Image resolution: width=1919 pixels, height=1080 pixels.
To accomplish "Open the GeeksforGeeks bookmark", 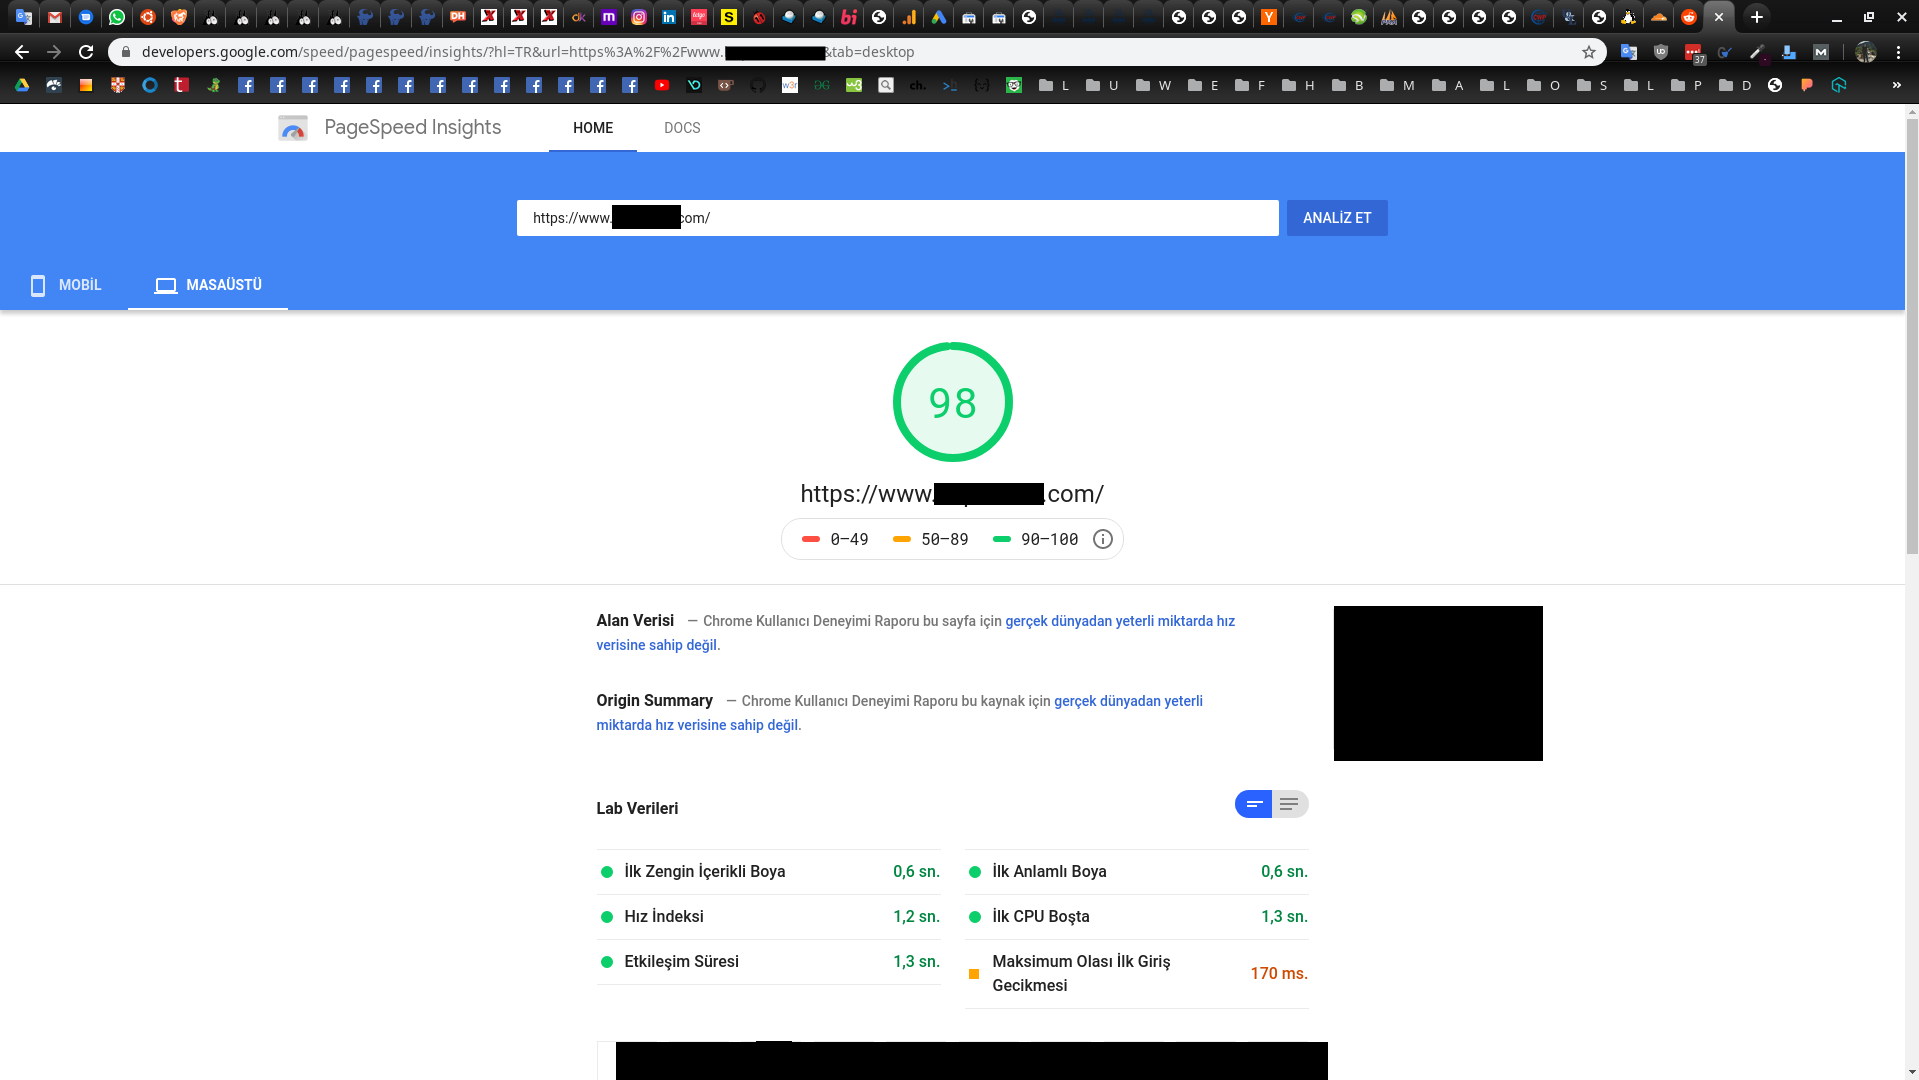I will click(822, 86).
